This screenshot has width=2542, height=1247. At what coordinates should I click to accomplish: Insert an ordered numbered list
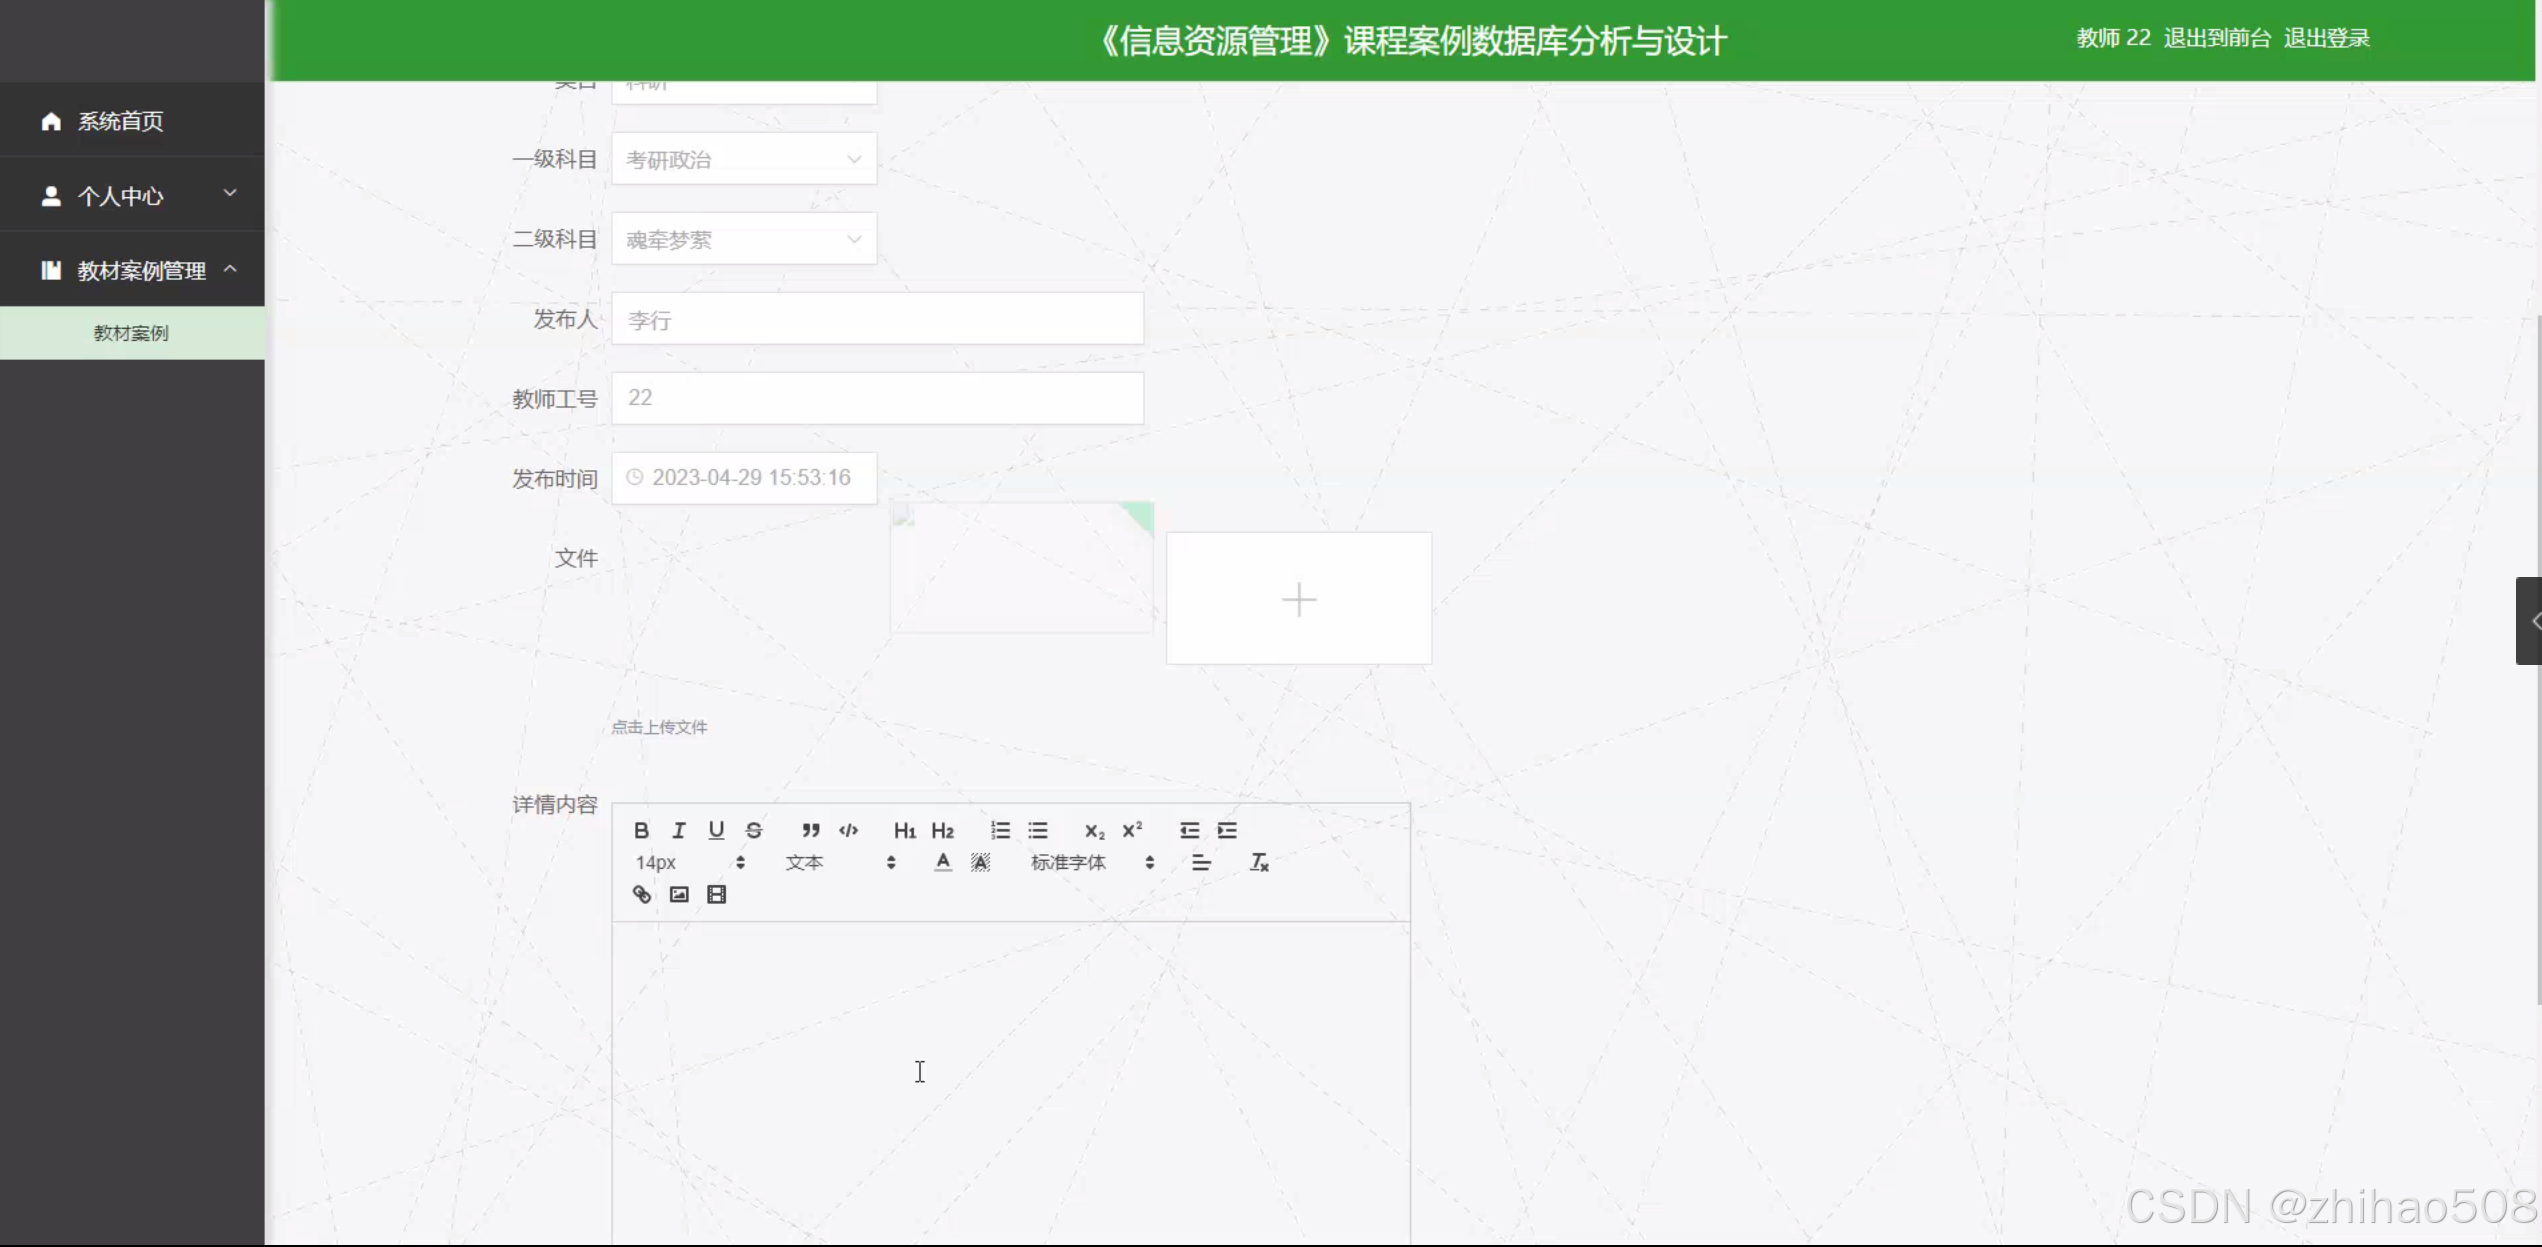pos(1000,830)
